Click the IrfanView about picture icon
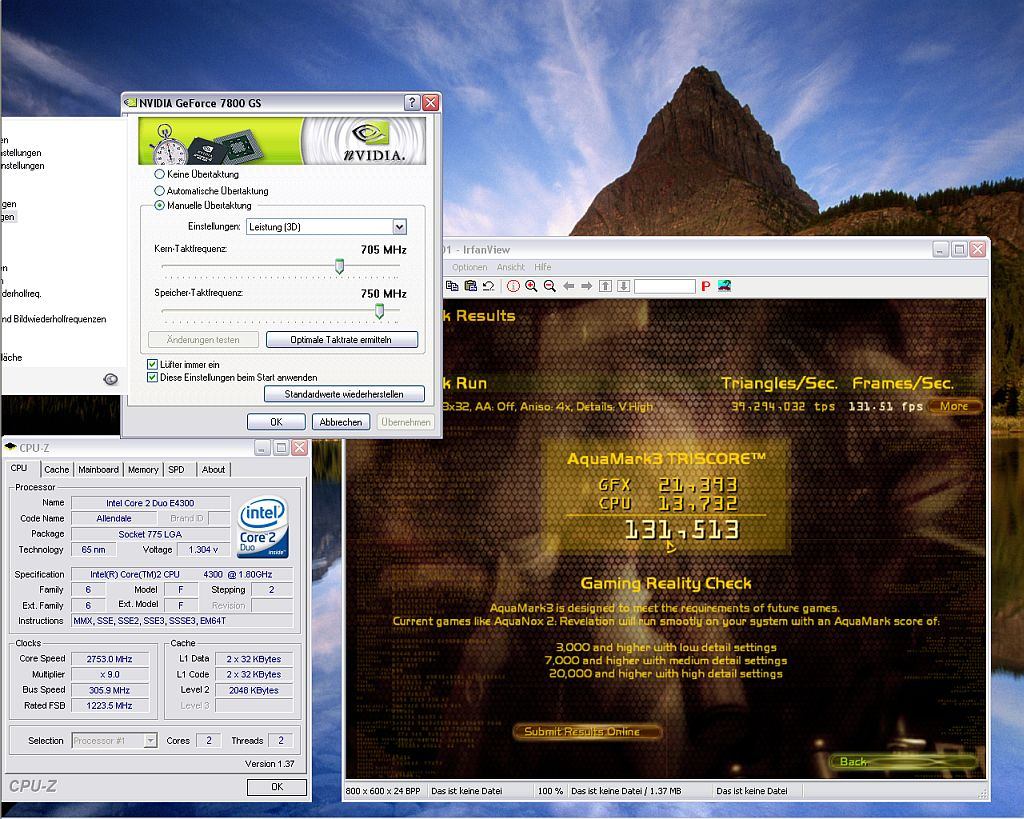 coord(724,285)
